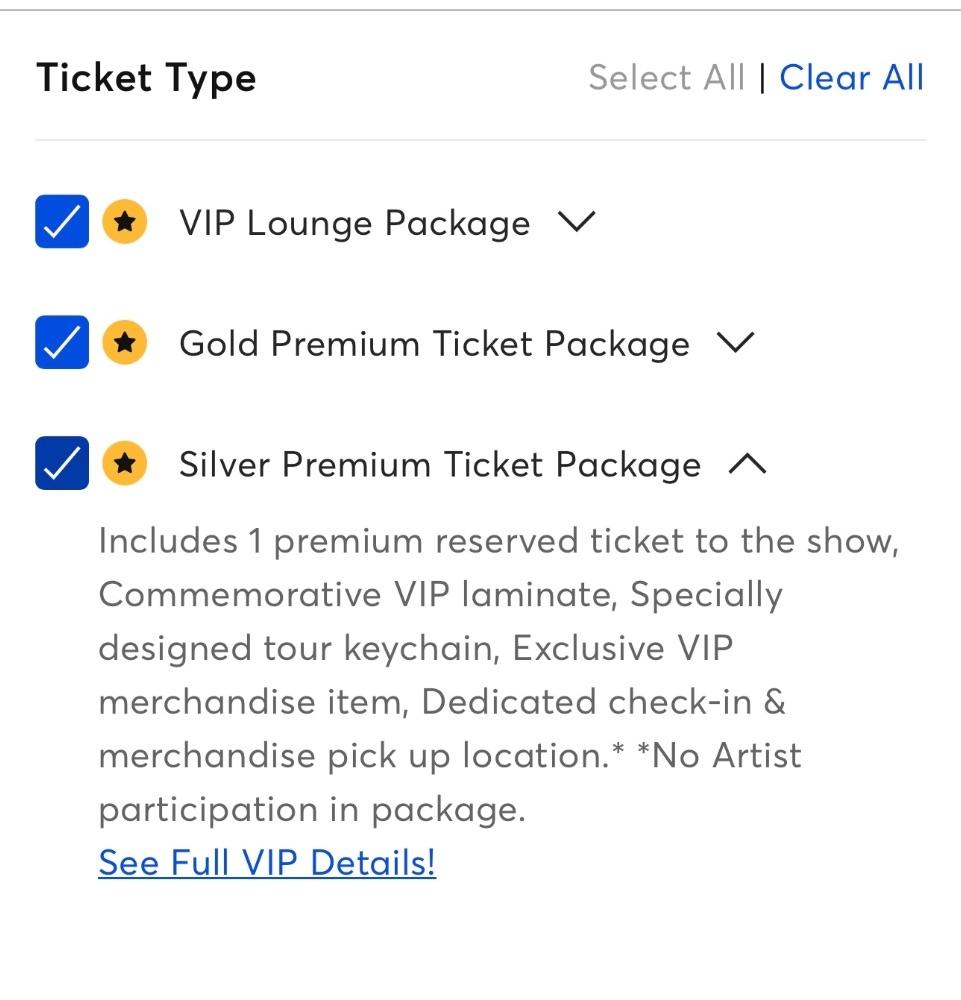Toggle off the Silver Premium Ticket Package checkbox
This screenshot has width=961, height=1000.
tap(62, 463)
